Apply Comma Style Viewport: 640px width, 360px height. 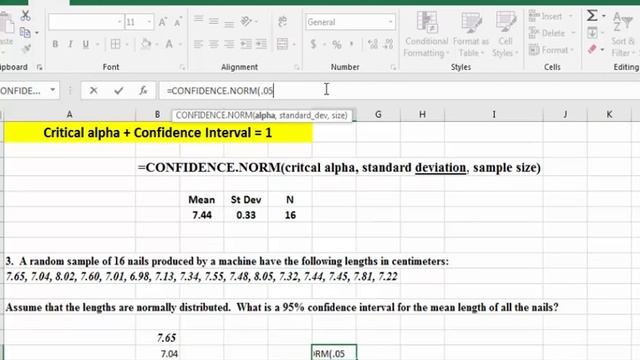[x=352, y=43]
